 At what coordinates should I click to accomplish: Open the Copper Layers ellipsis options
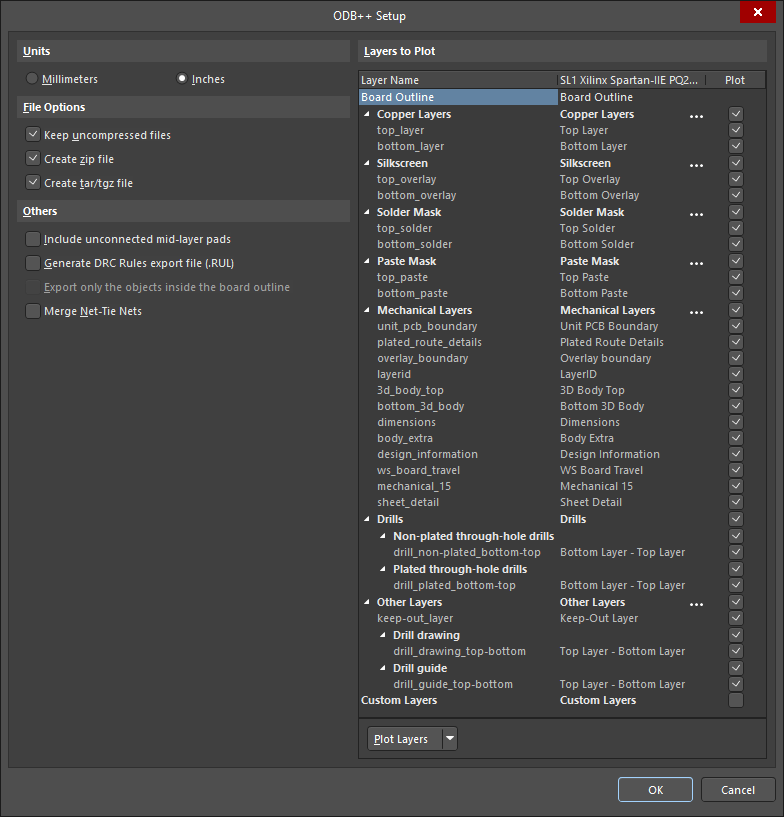[x=696, y=116]
